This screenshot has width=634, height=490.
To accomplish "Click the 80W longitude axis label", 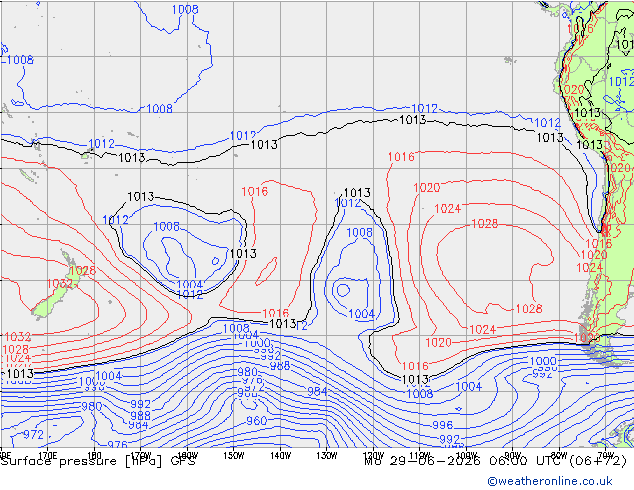I will click(x=559, y=455).
